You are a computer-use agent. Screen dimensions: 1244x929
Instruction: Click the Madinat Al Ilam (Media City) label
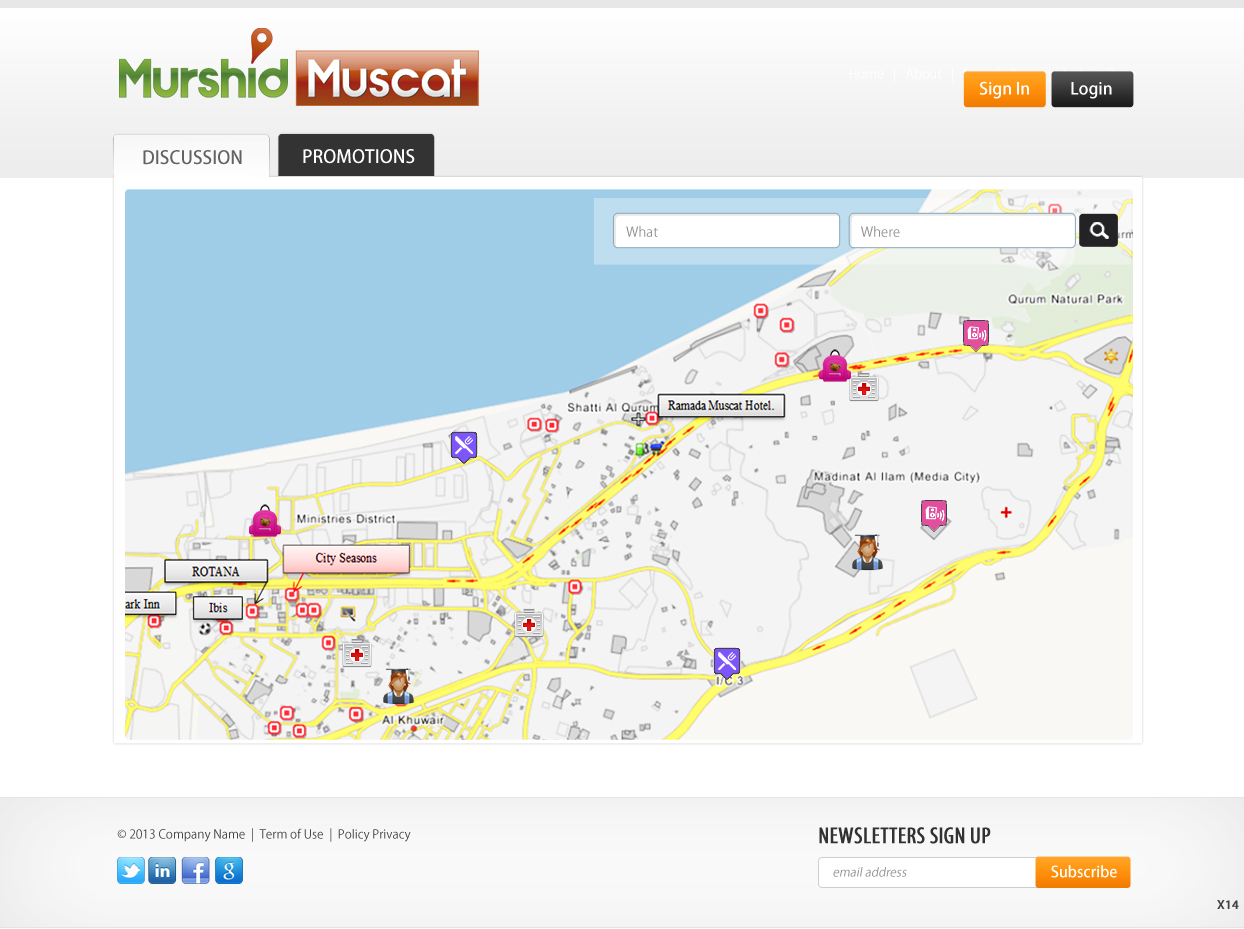[896, 477]
